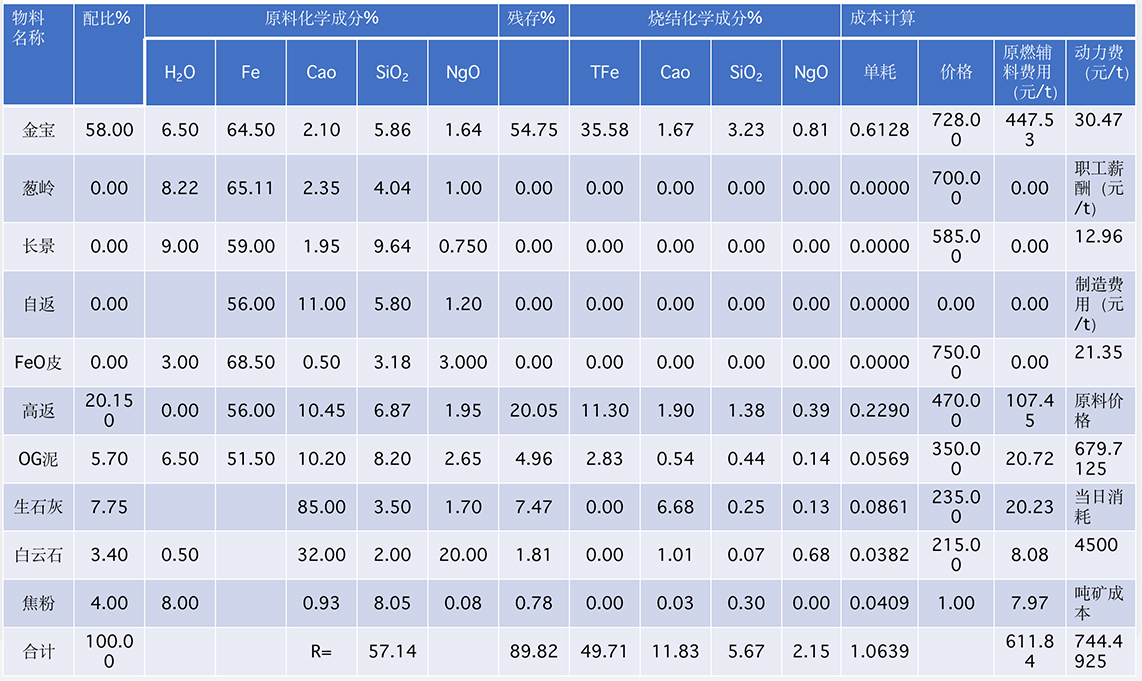Click the 原料化学成分% group header
1142x681 pixels.
pos(321,19)
